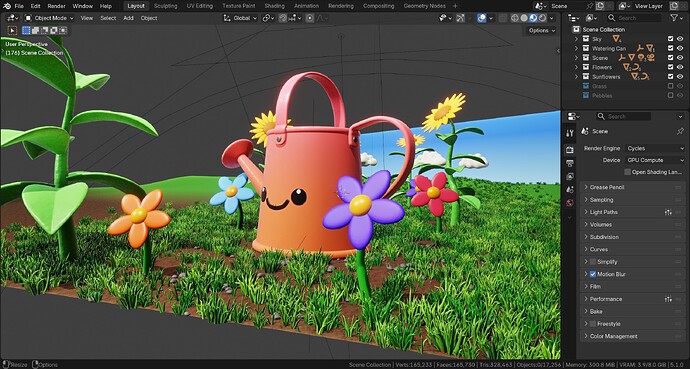
Task: Switch to the Sculpting workspace tab
Action: [x=165, y=6]
